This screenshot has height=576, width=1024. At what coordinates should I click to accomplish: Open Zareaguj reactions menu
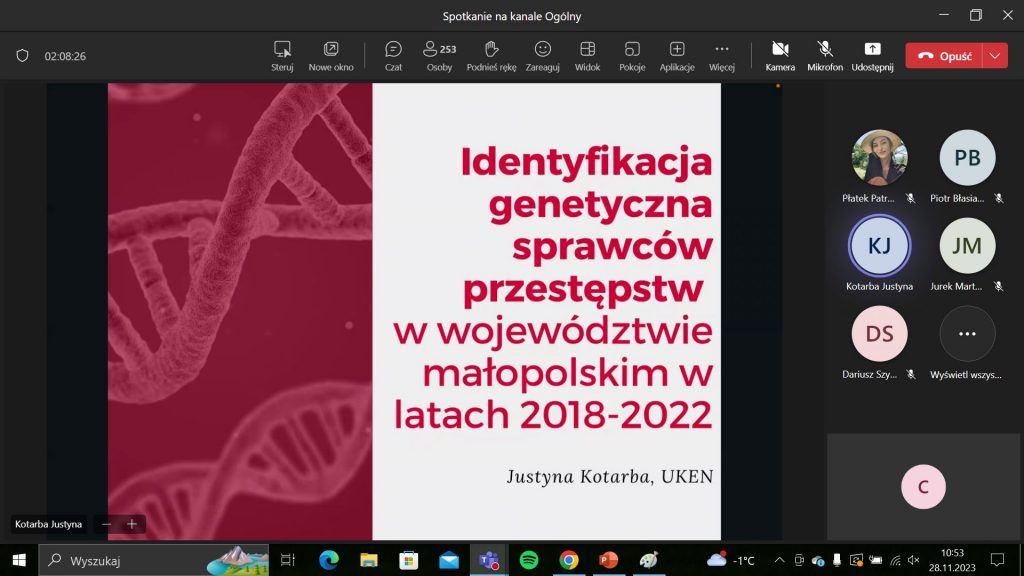[x=542, y=56]
